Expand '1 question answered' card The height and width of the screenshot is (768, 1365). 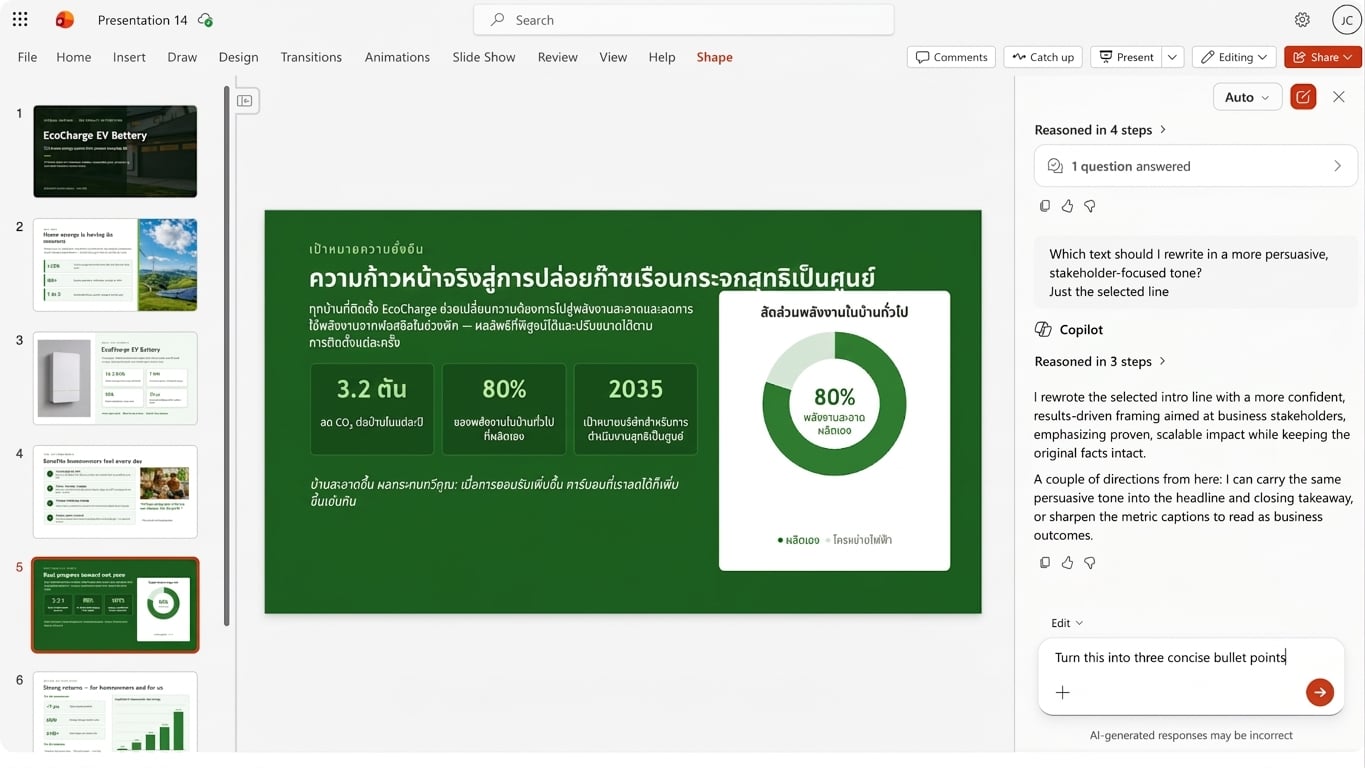coord(1195,166)
